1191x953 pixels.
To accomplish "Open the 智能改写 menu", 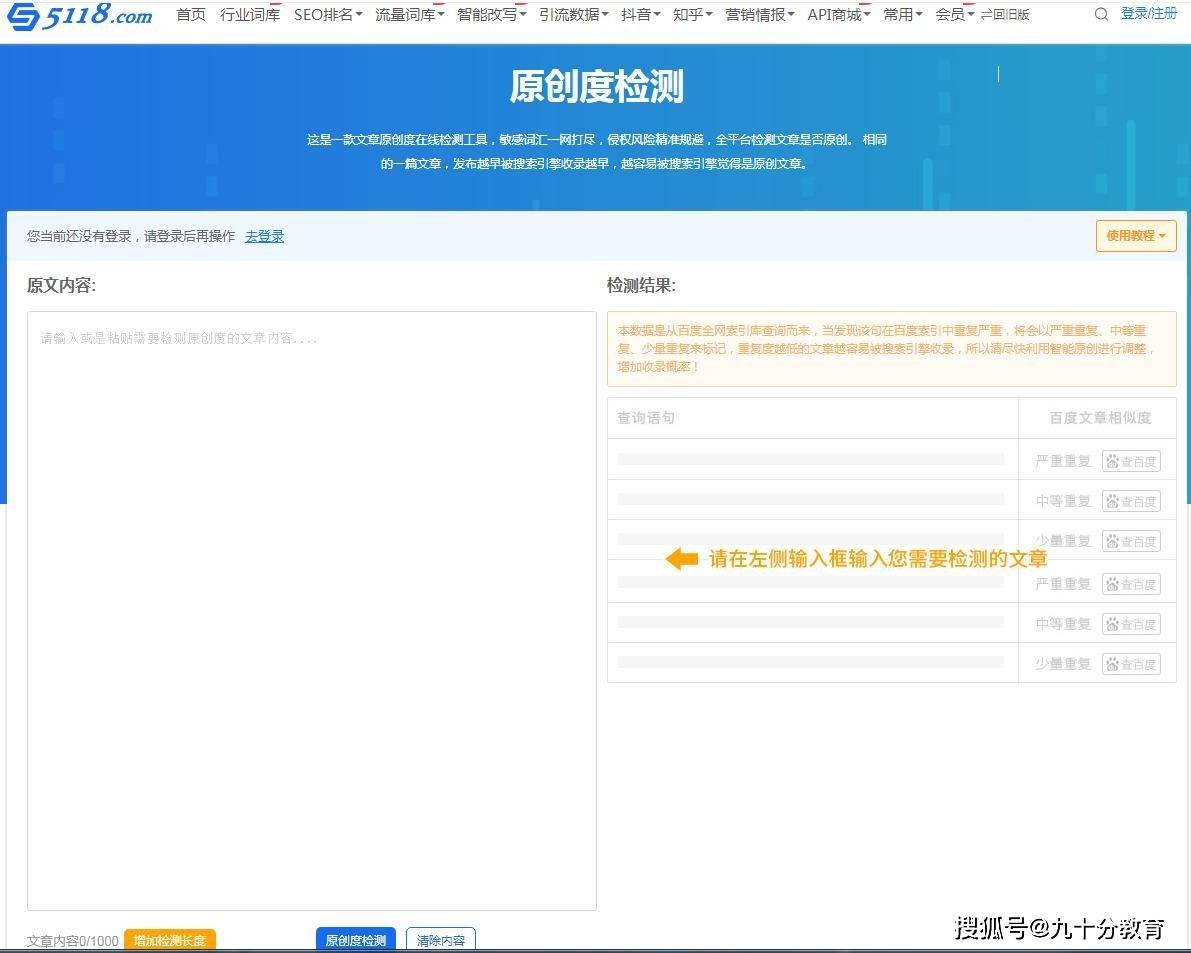I will pyautogui.click(x=491, y=15).
